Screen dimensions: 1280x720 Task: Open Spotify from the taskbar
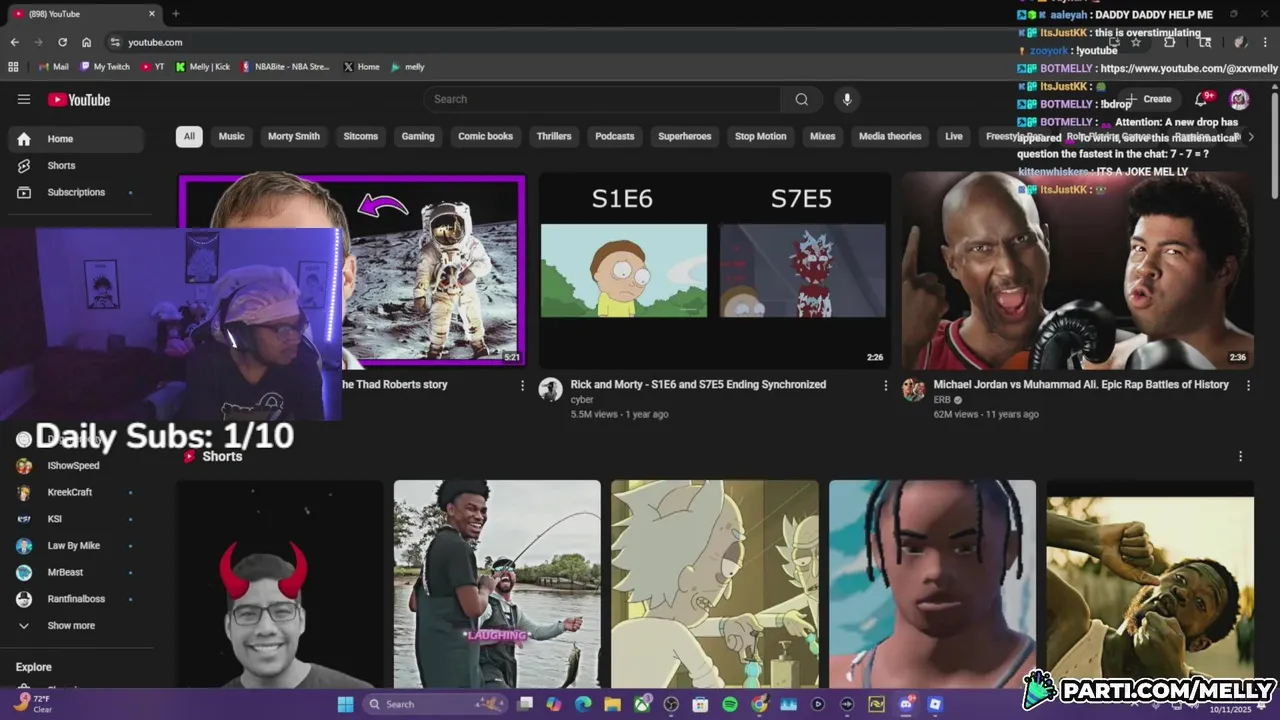click(729, 704)
